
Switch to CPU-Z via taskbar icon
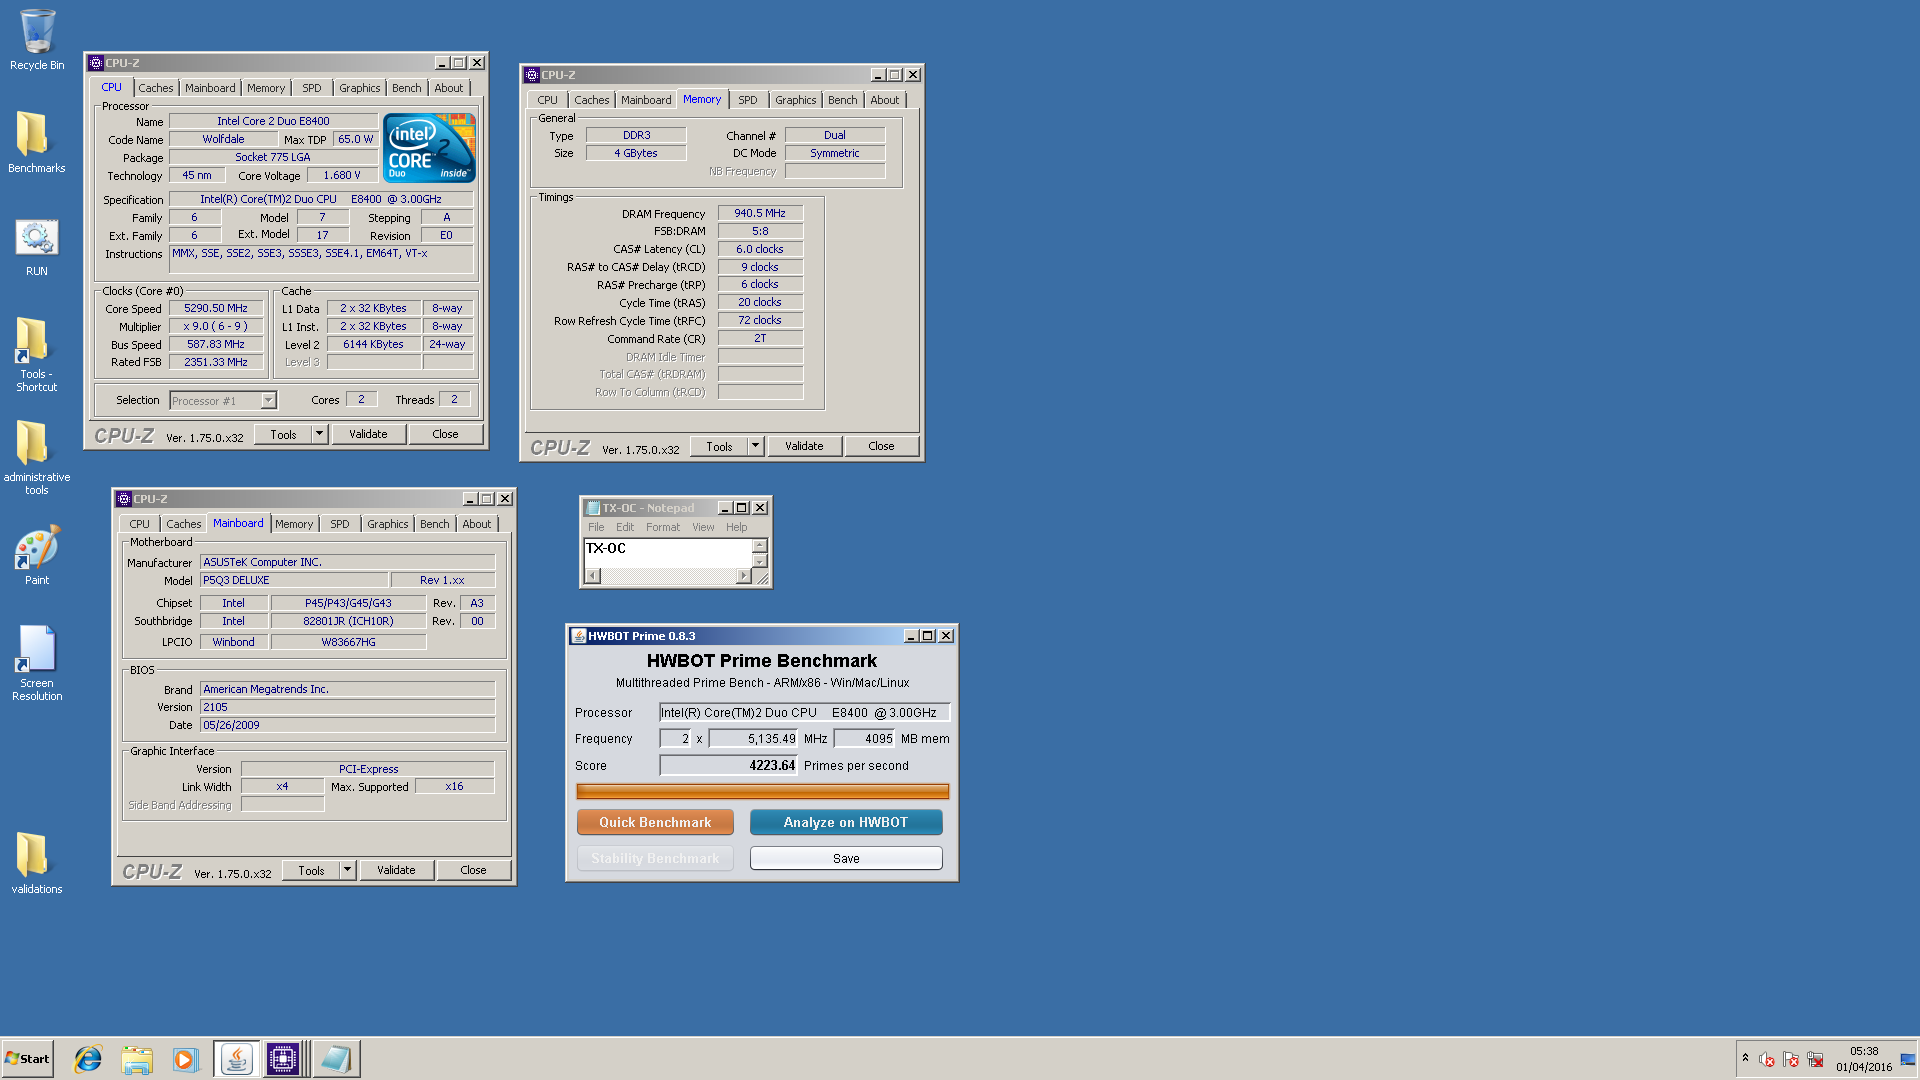(283, 1059)
